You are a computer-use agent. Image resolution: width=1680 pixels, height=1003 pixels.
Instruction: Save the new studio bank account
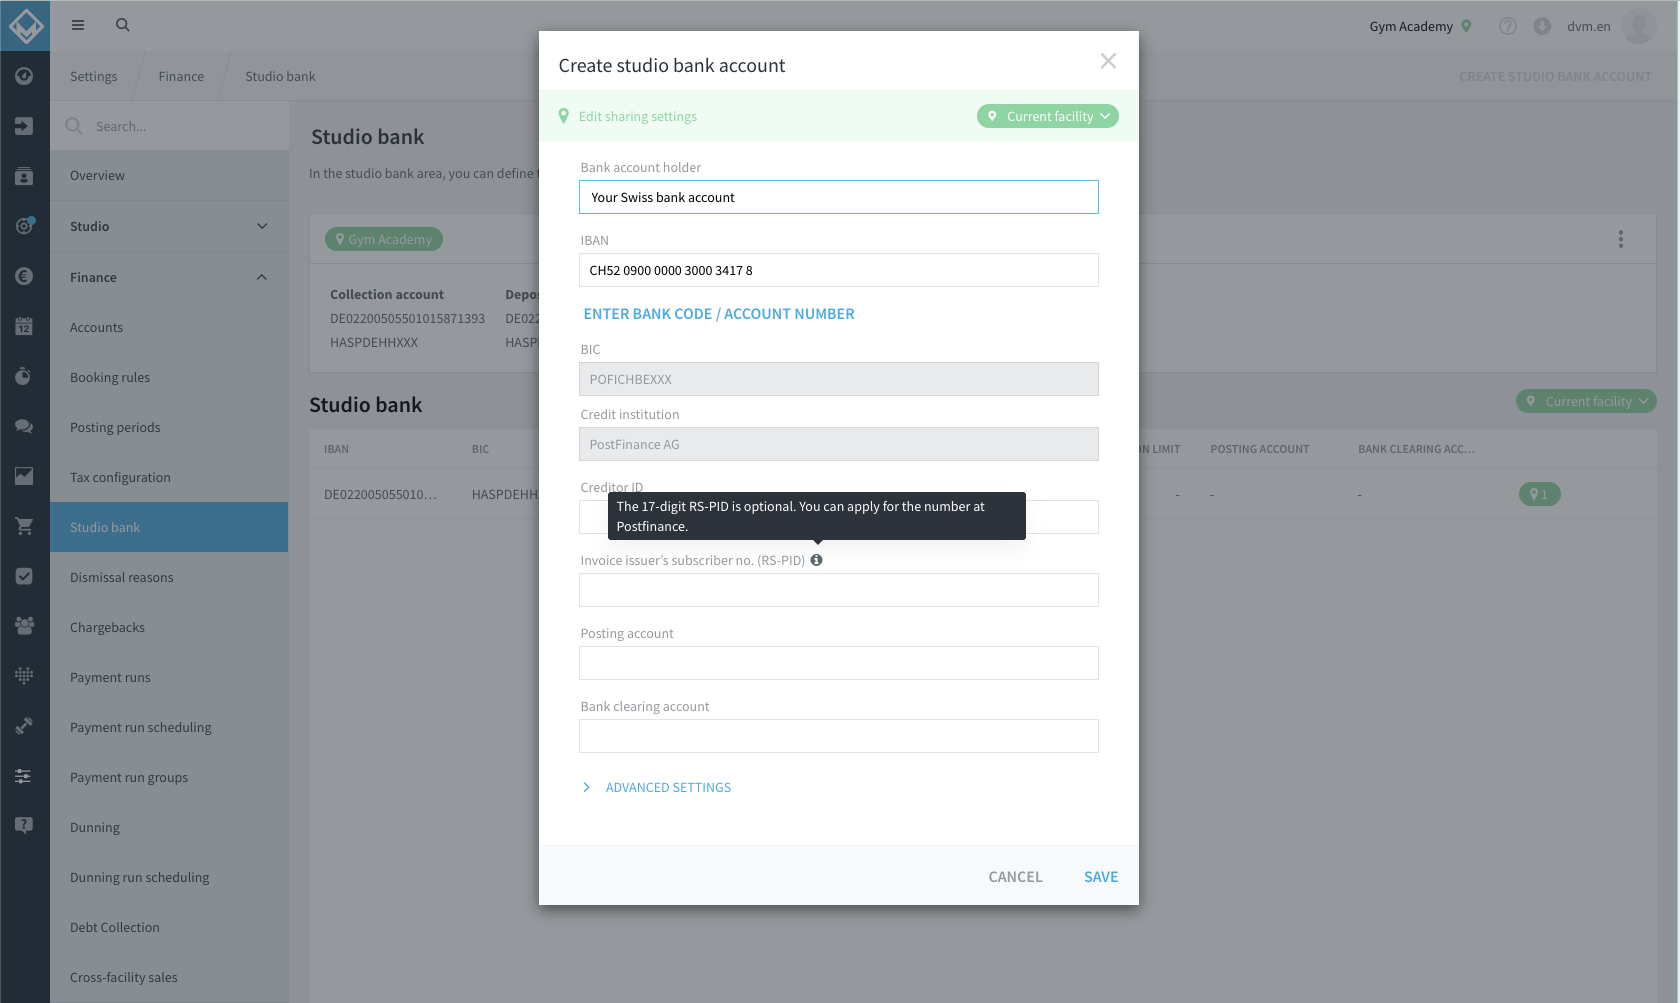tap(1100, 876)
